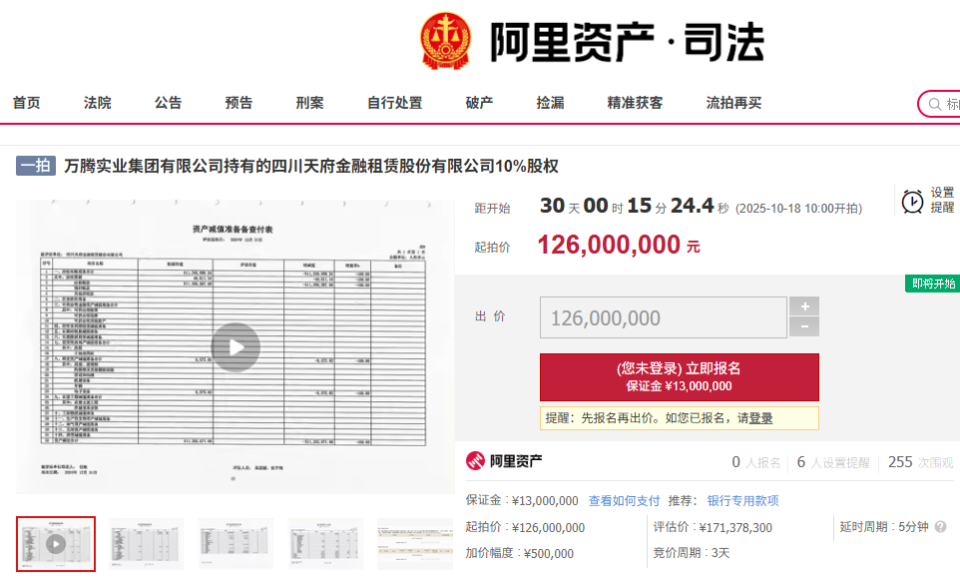The width and height of the screenshot is (960, 582).
Task: Click the 阿里资产 red logo icon
Action: (x=475, y=461)
